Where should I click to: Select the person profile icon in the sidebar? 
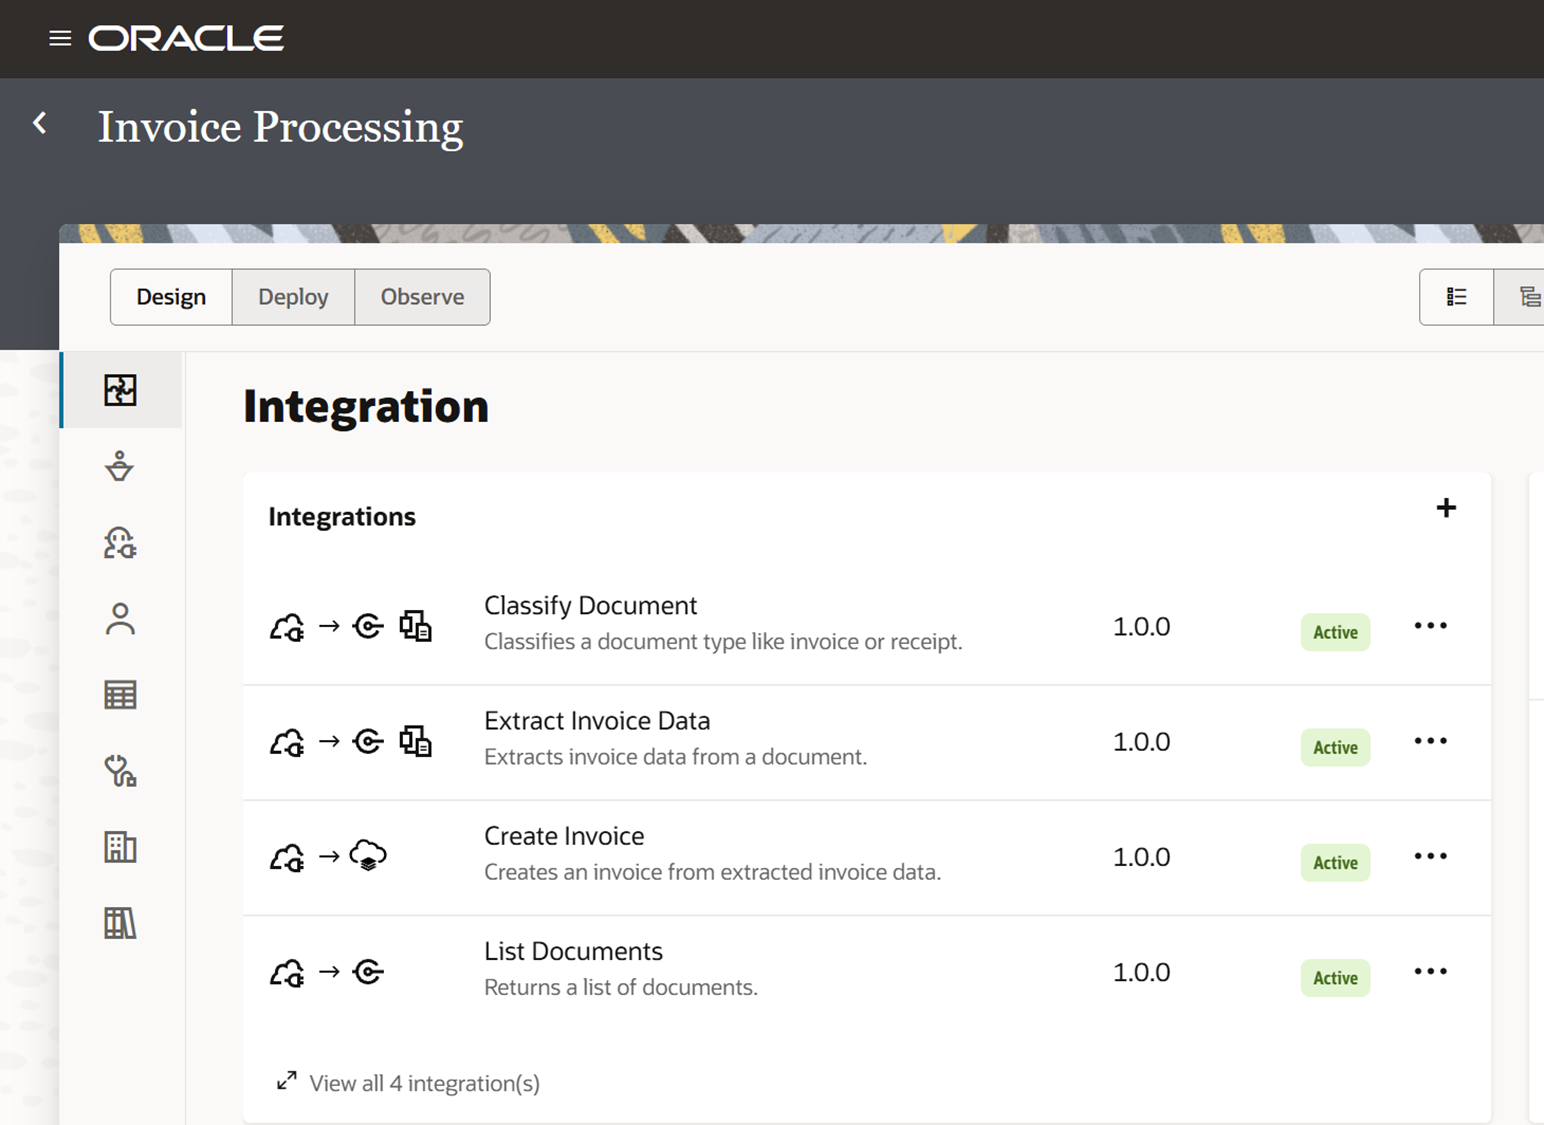click(x=120, y=619)
